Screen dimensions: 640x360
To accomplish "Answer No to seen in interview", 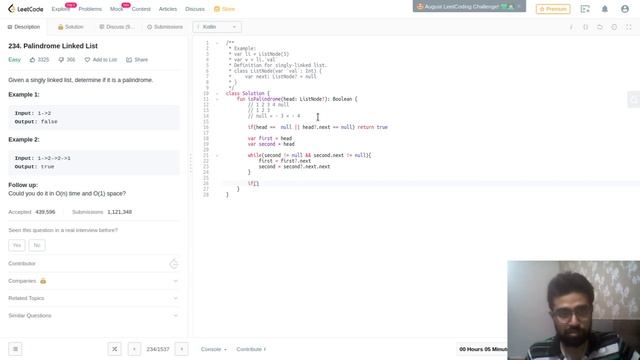I will point(37,245).
